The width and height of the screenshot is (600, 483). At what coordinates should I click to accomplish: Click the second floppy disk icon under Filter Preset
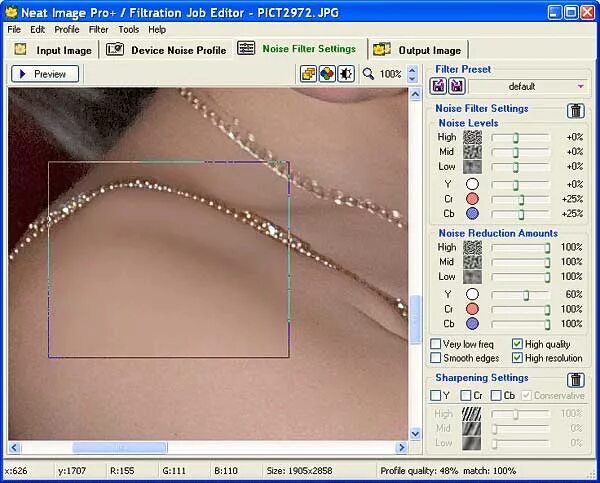tap(456, 86)
